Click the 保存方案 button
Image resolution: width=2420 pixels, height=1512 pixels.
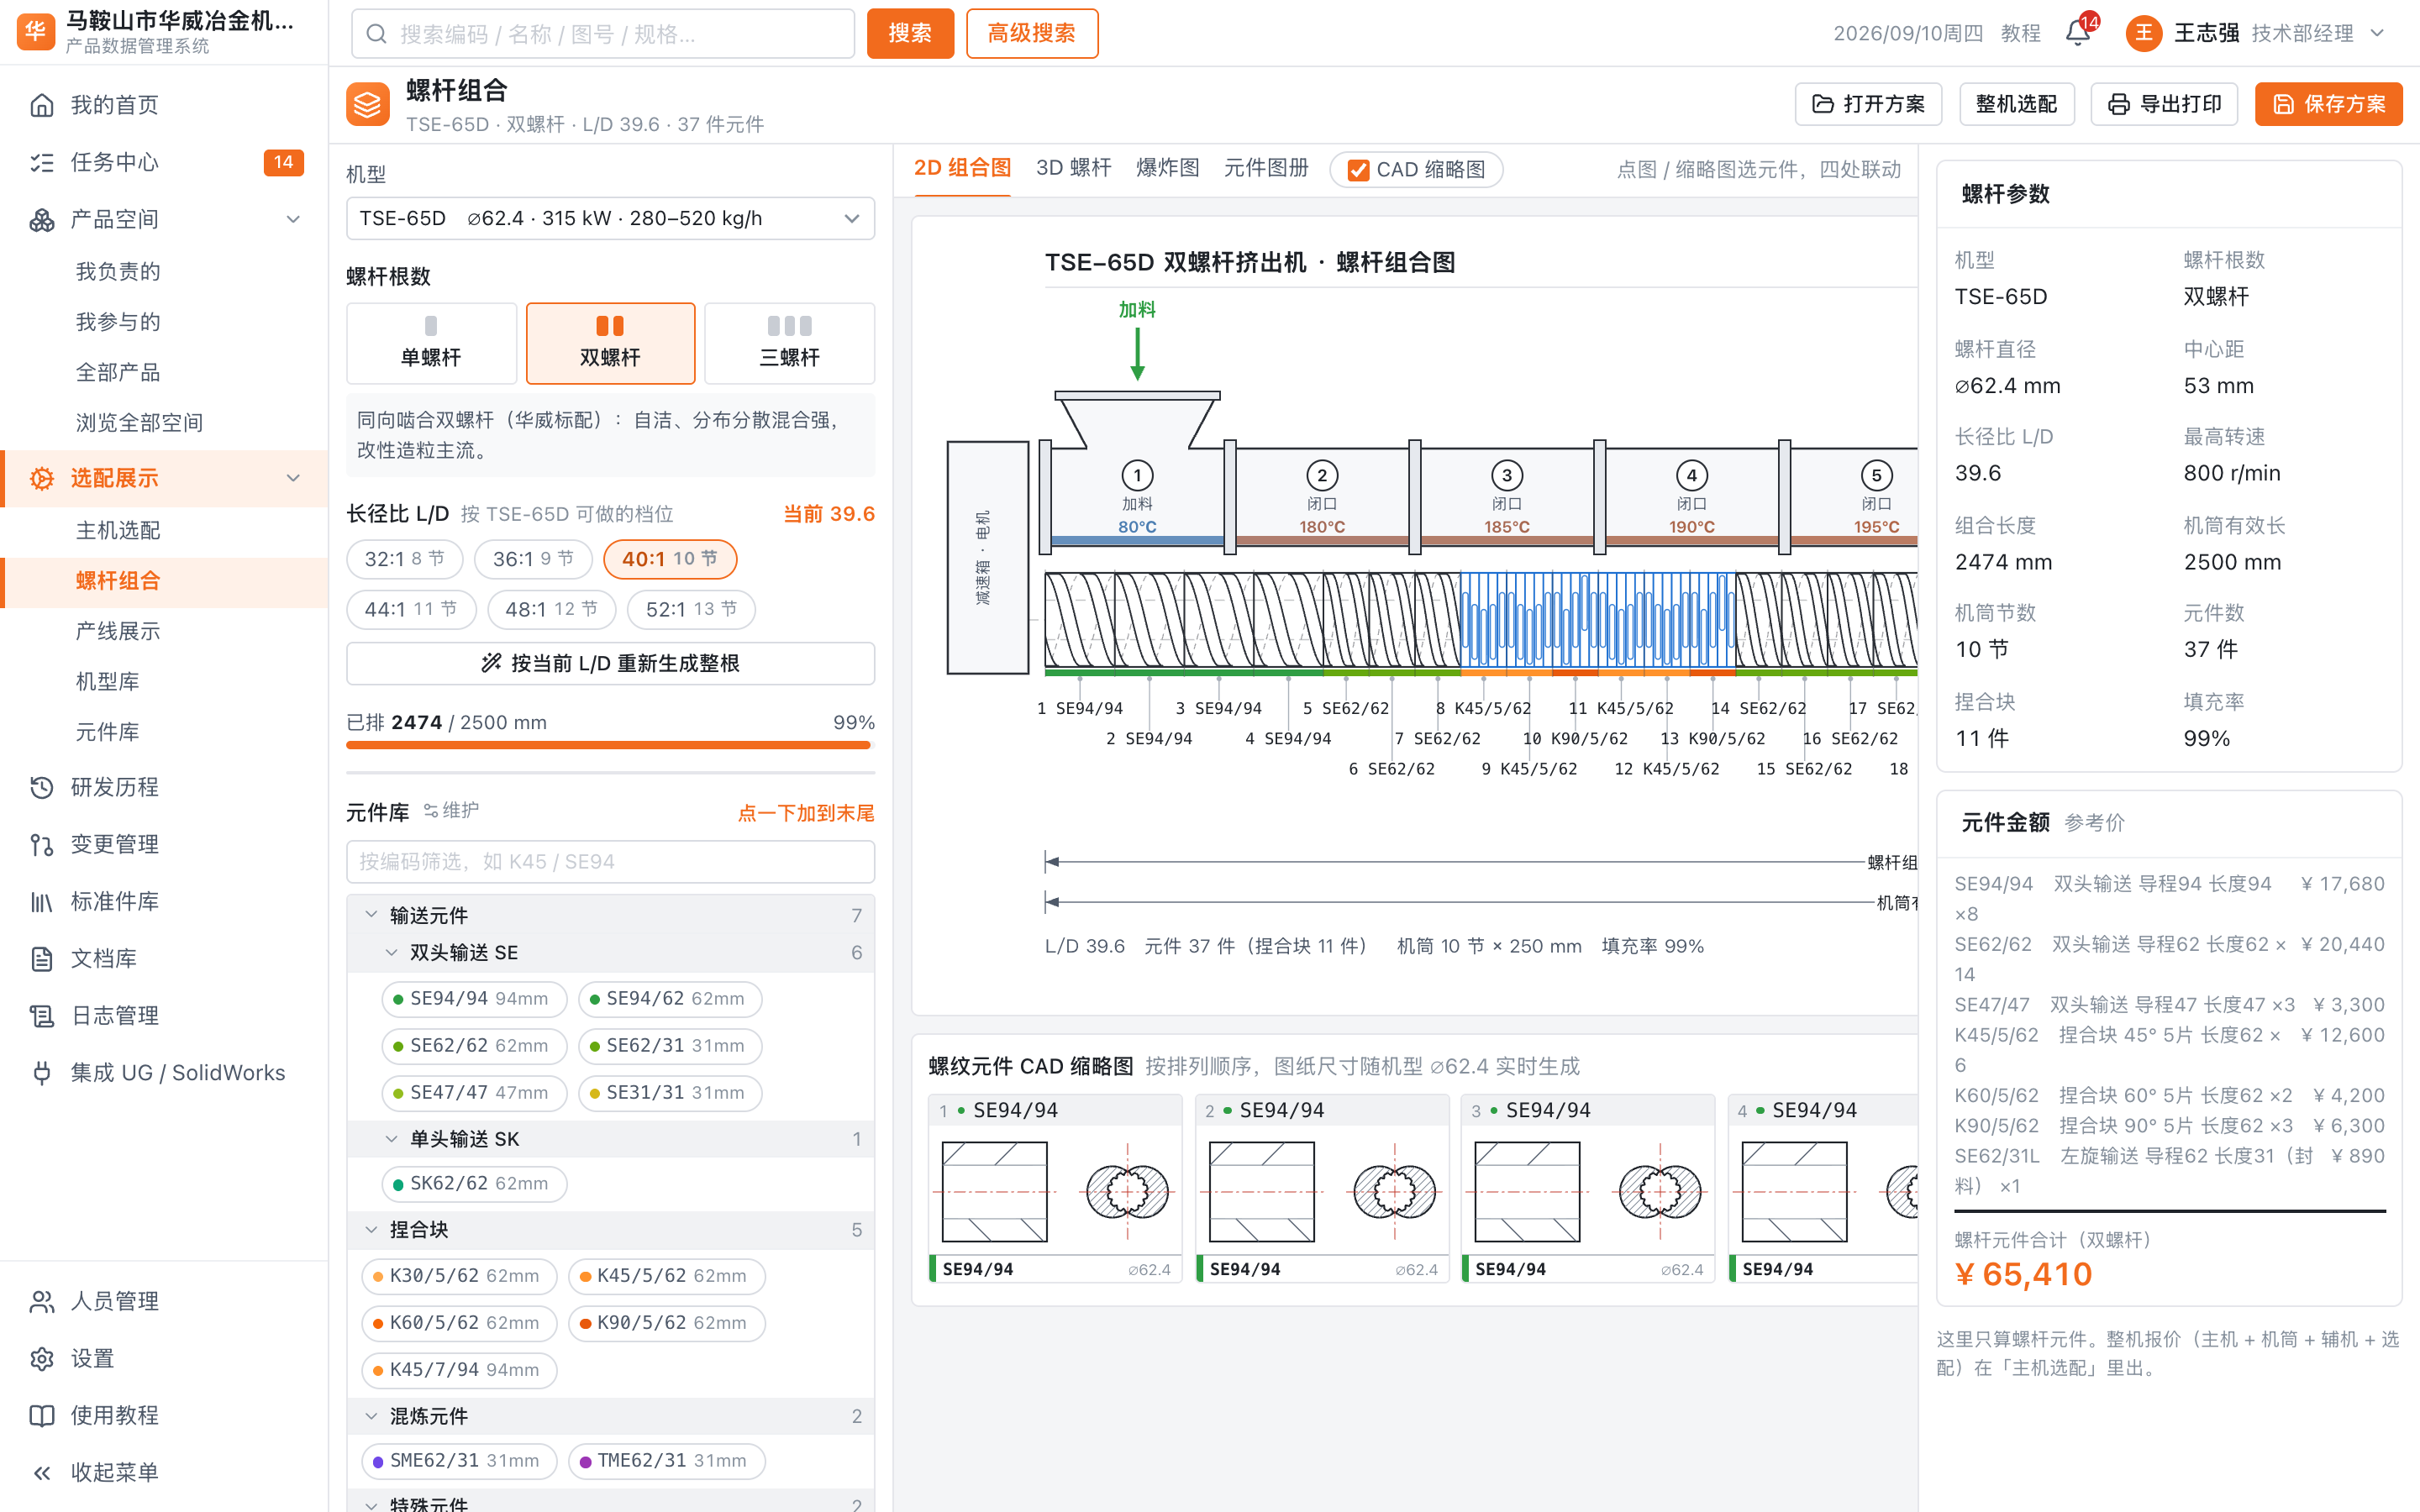coord(2328,104)
